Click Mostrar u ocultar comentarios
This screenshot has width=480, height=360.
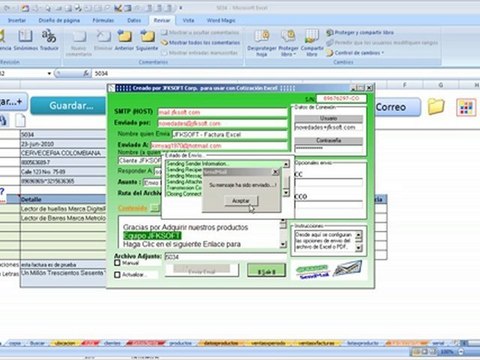coord(200,33)
